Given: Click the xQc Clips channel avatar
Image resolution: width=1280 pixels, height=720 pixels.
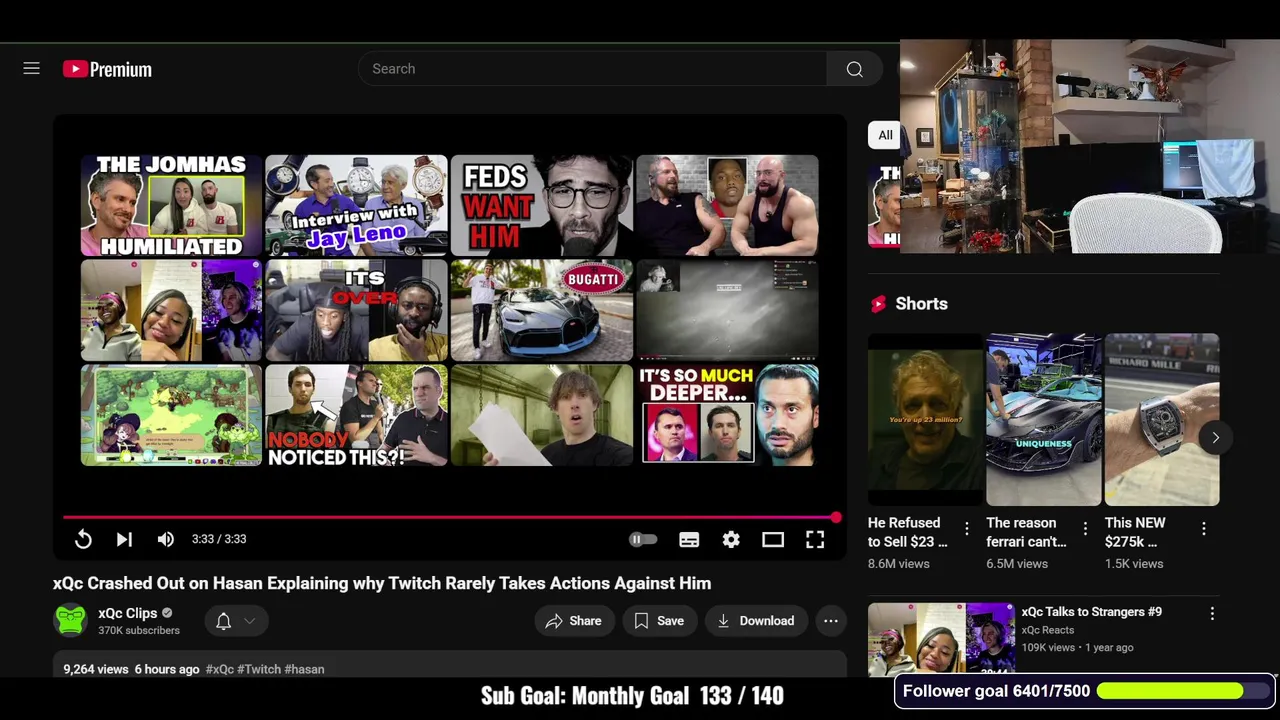Looking at the screenshot, I should [70, 621].
